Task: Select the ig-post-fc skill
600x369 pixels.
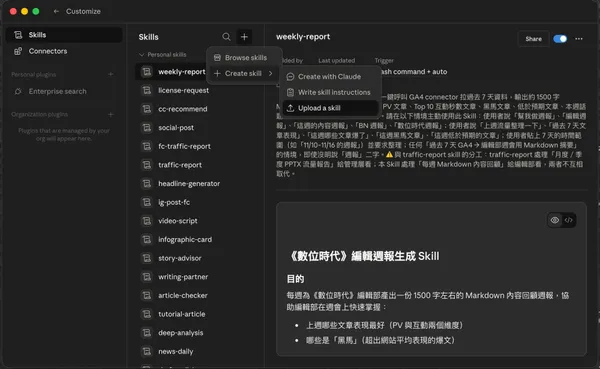Action: [196, 202]
